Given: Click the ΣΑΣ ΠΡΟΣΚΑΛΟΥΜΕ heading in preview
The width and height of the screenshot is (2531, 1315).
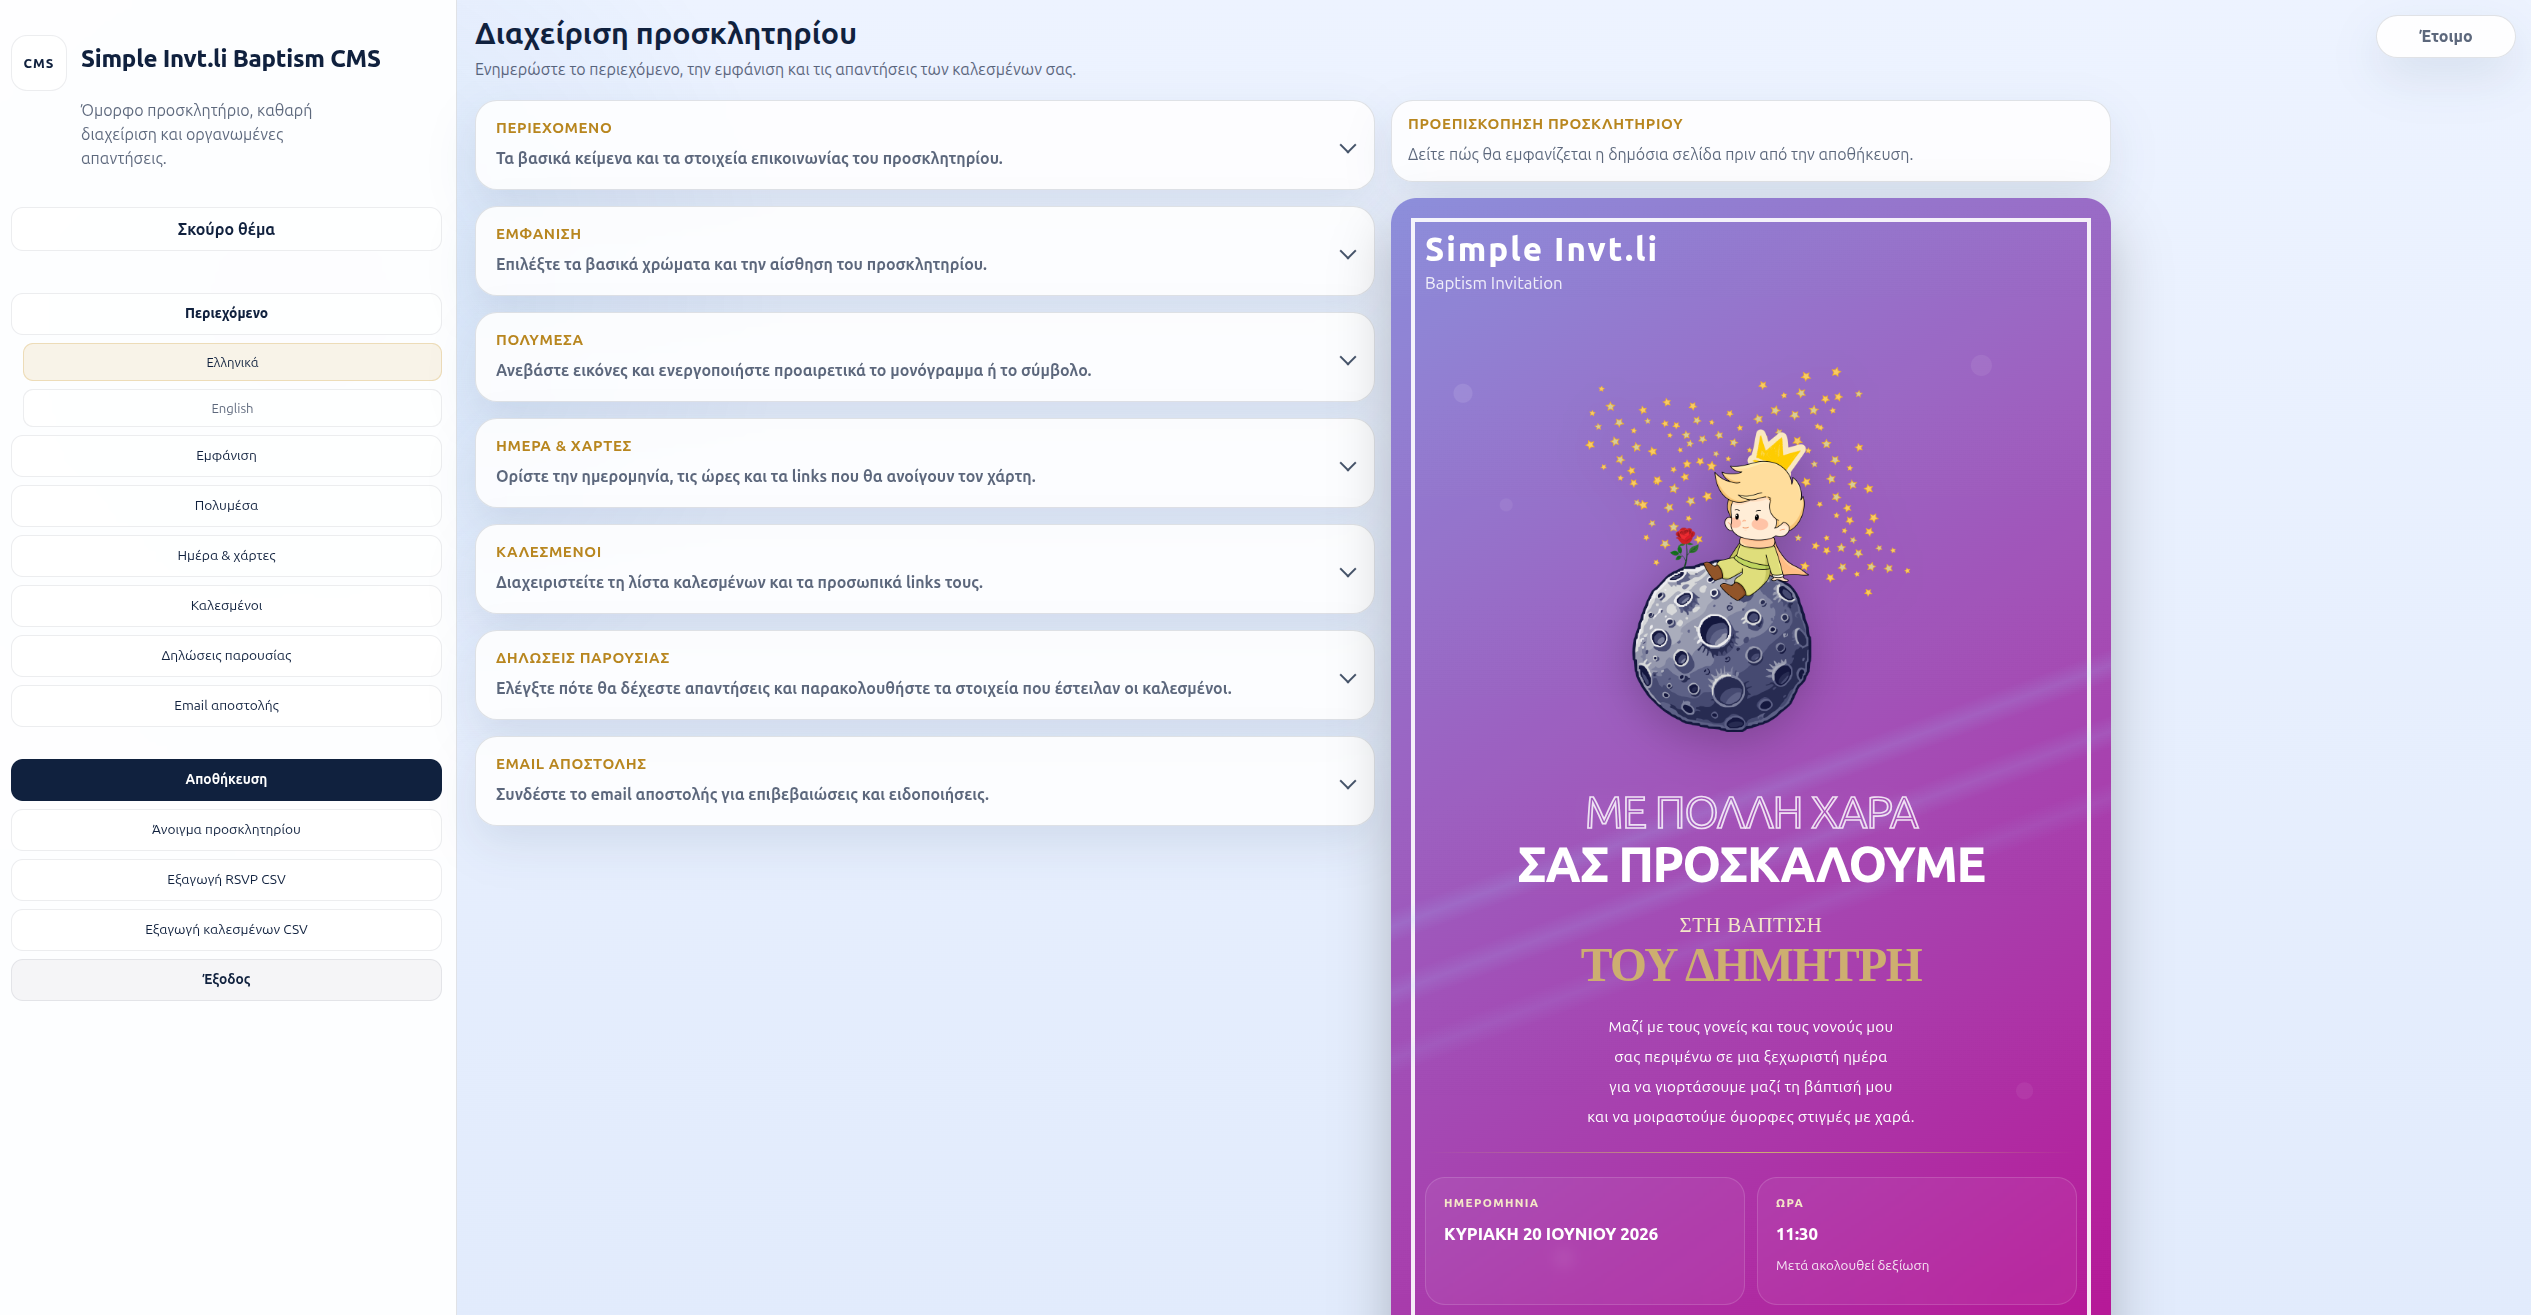Looking at the screenshot, I should 1750,865.
